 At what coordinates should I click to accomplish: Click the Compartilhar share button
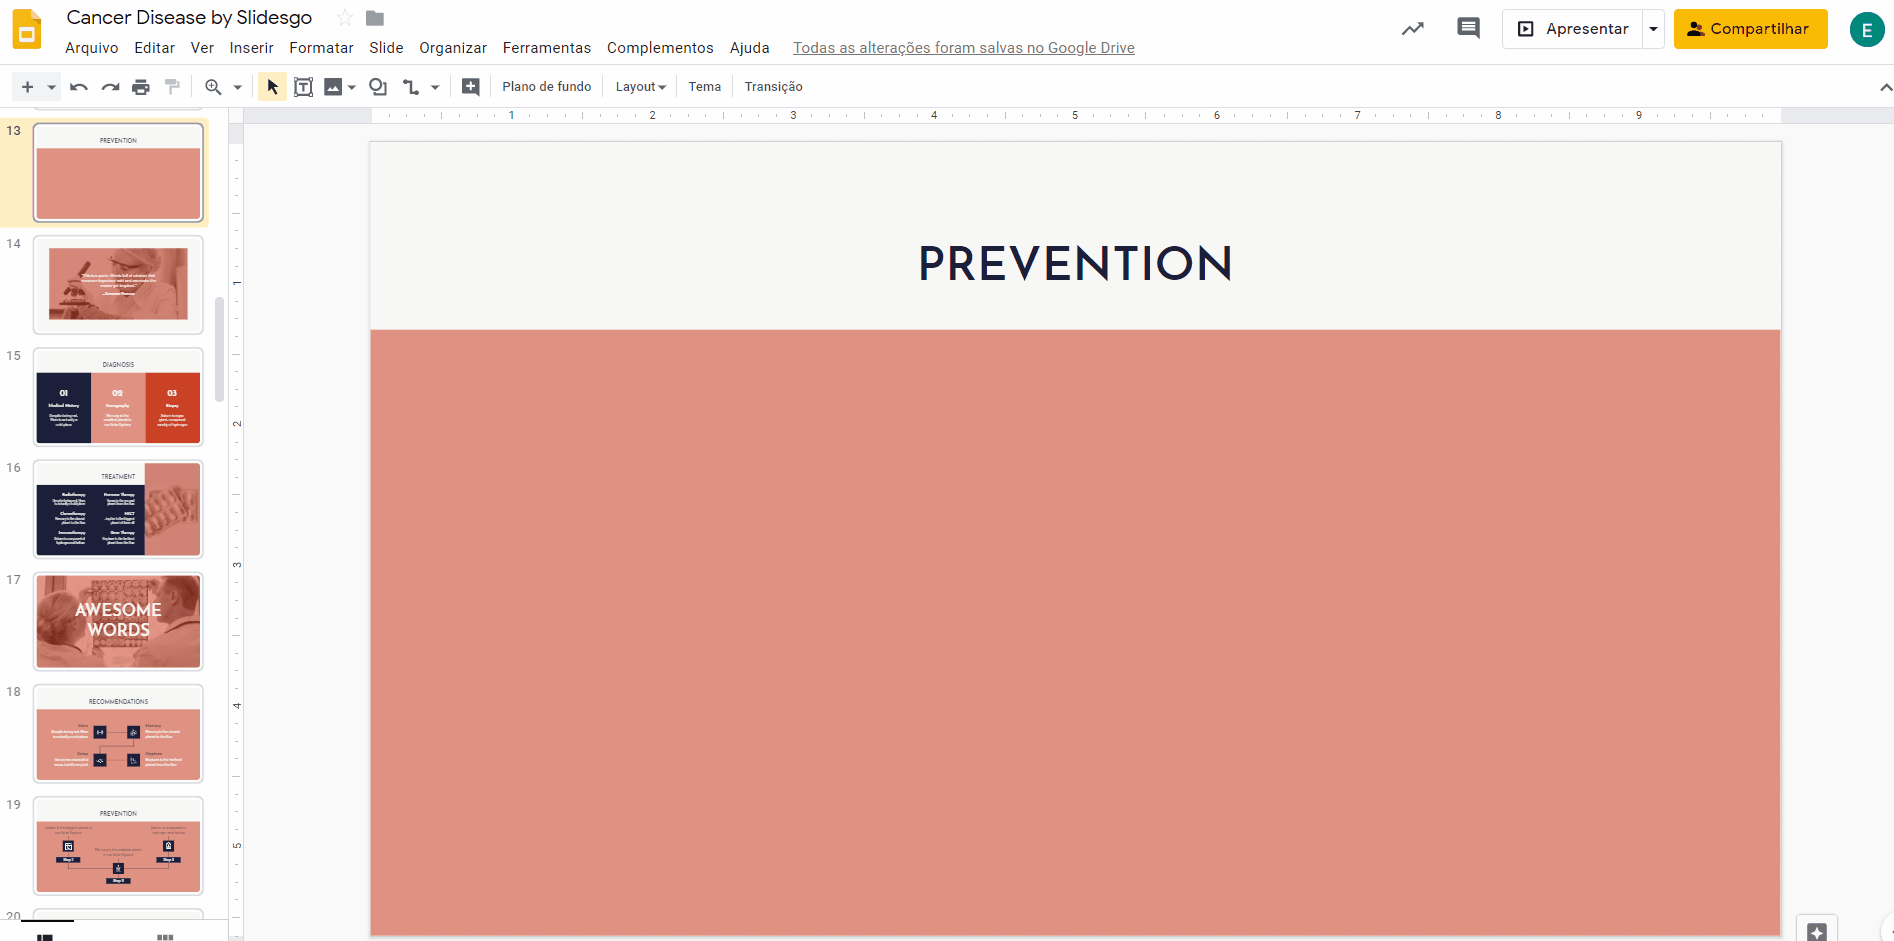1750,29
